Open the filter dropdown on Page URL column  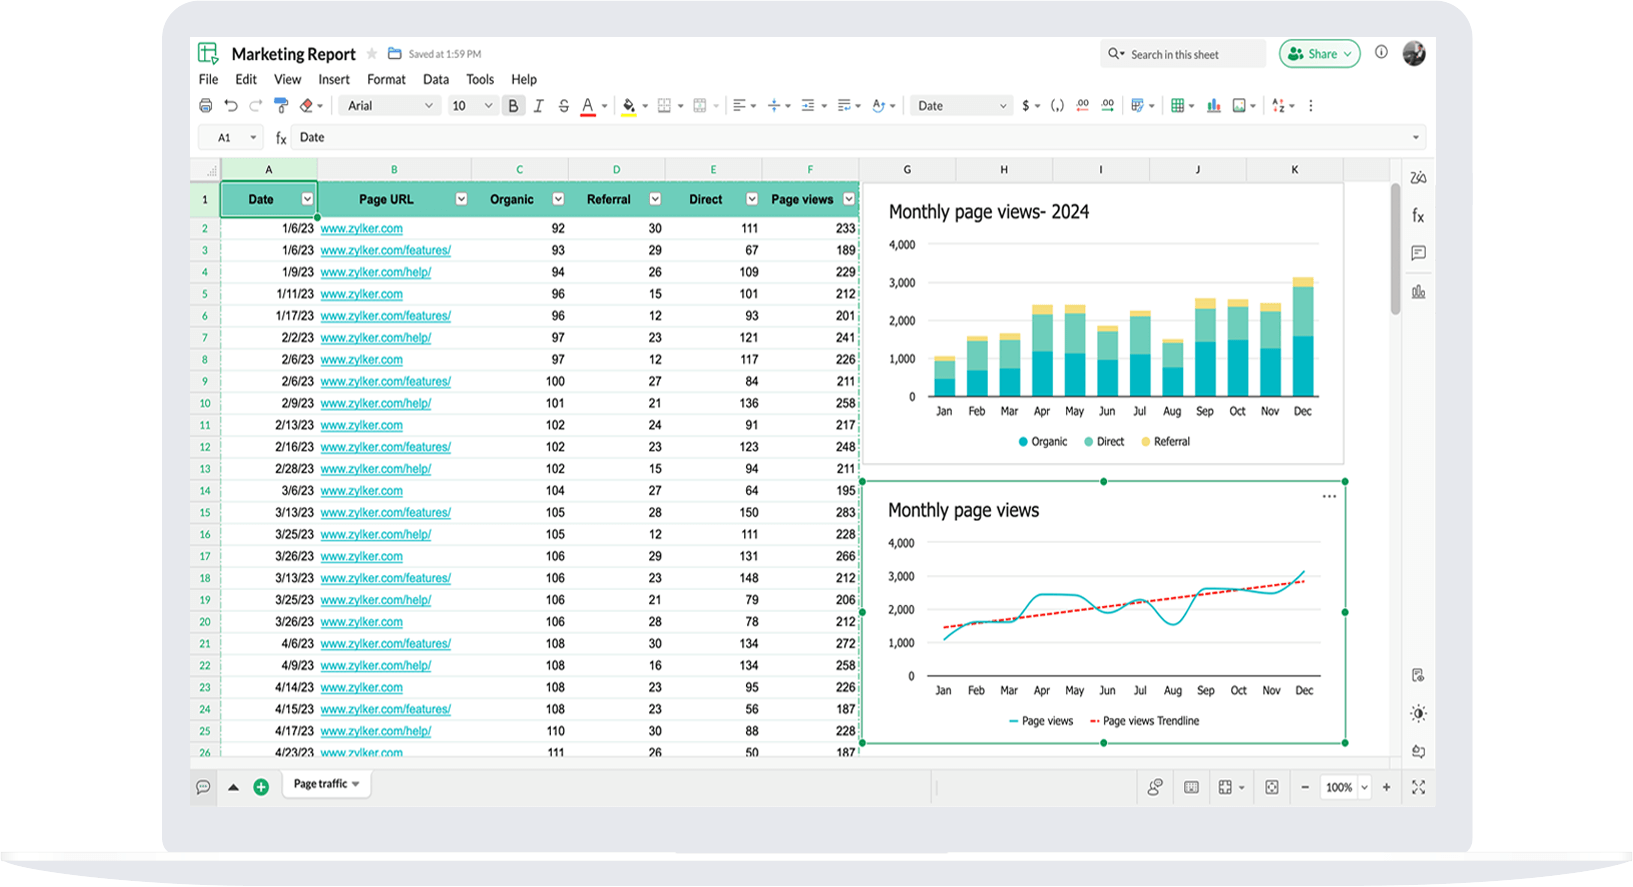coord(461,199)
